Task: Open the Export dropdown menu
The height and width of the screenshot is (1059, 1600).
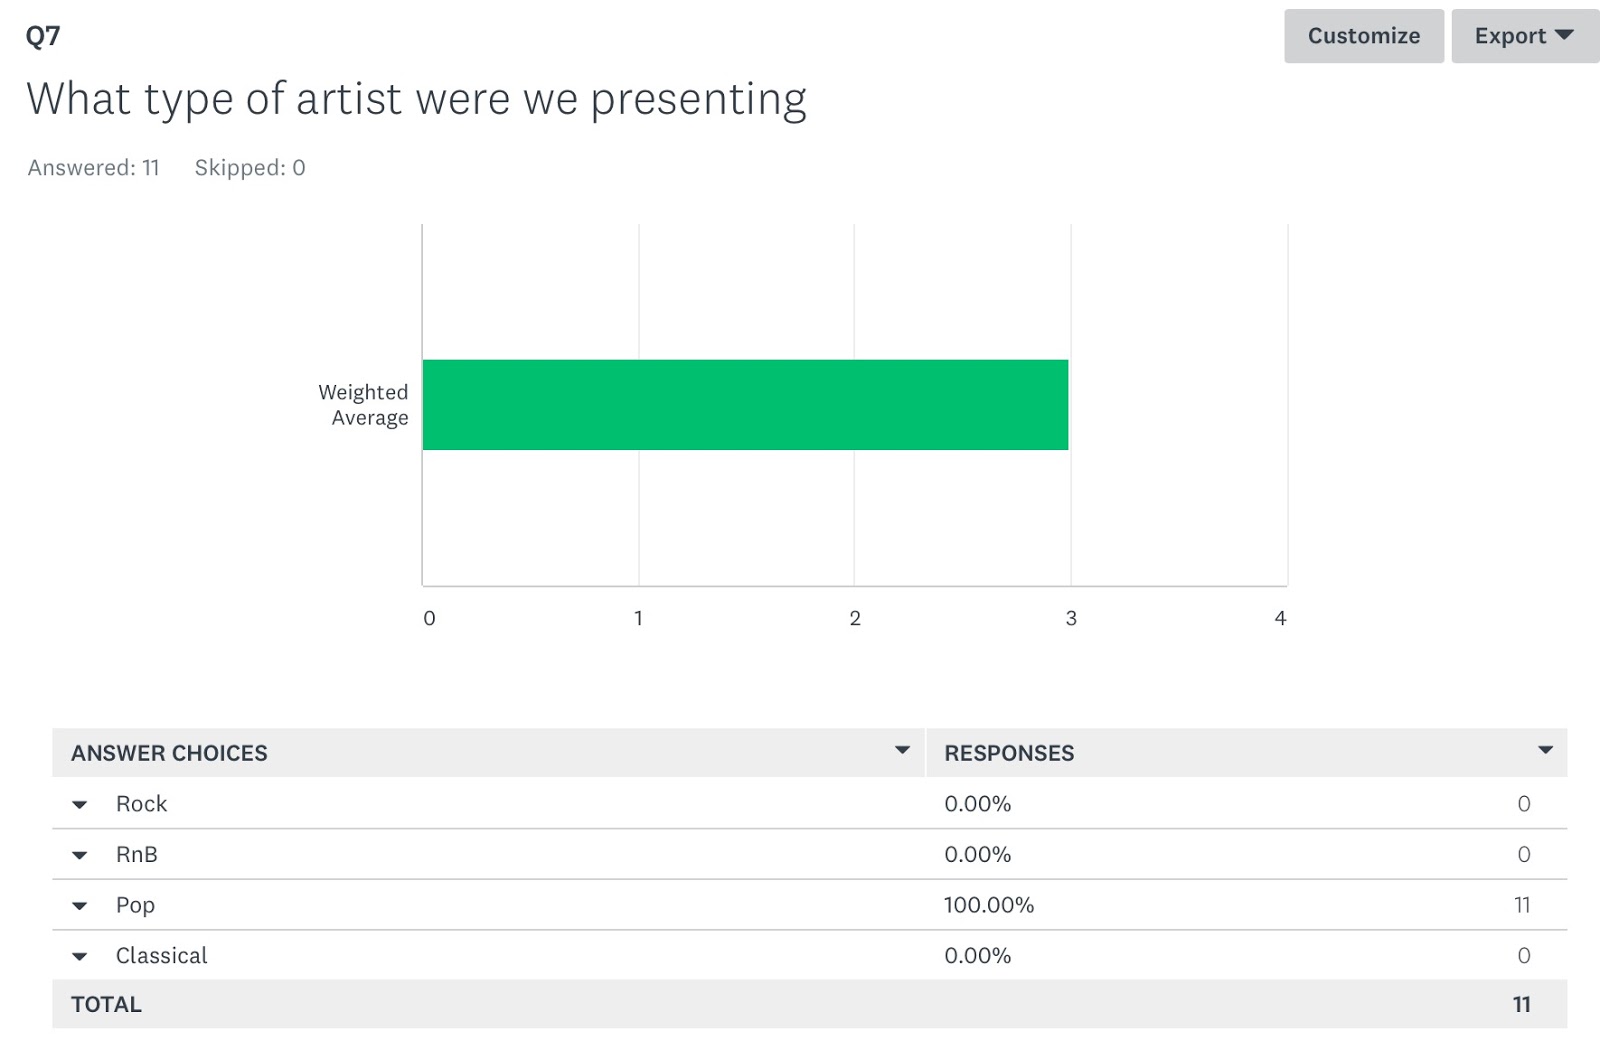Action: 1525,36
